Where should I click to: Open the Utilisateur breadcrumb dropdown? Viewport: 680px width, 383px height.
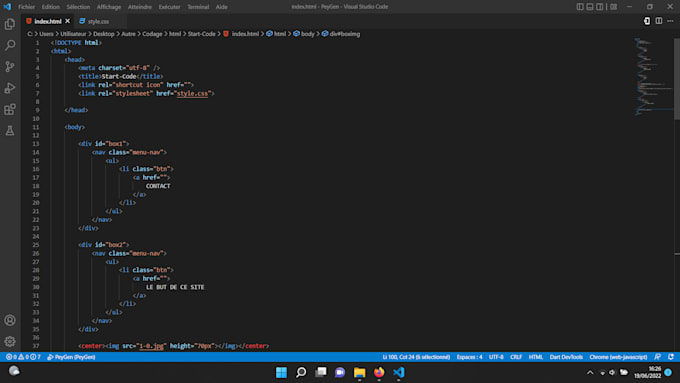pos(73,34)
